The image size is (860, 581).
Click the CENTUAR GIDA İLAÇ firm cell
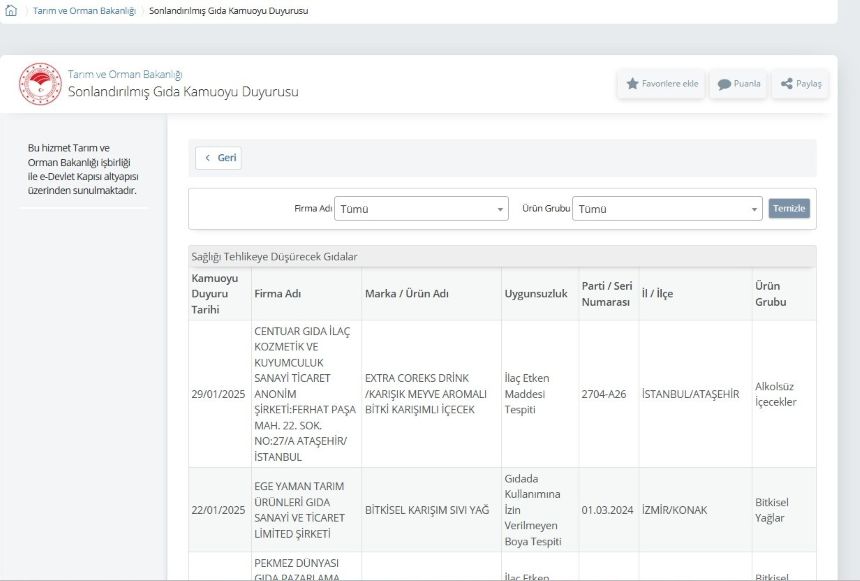[305, 394]
